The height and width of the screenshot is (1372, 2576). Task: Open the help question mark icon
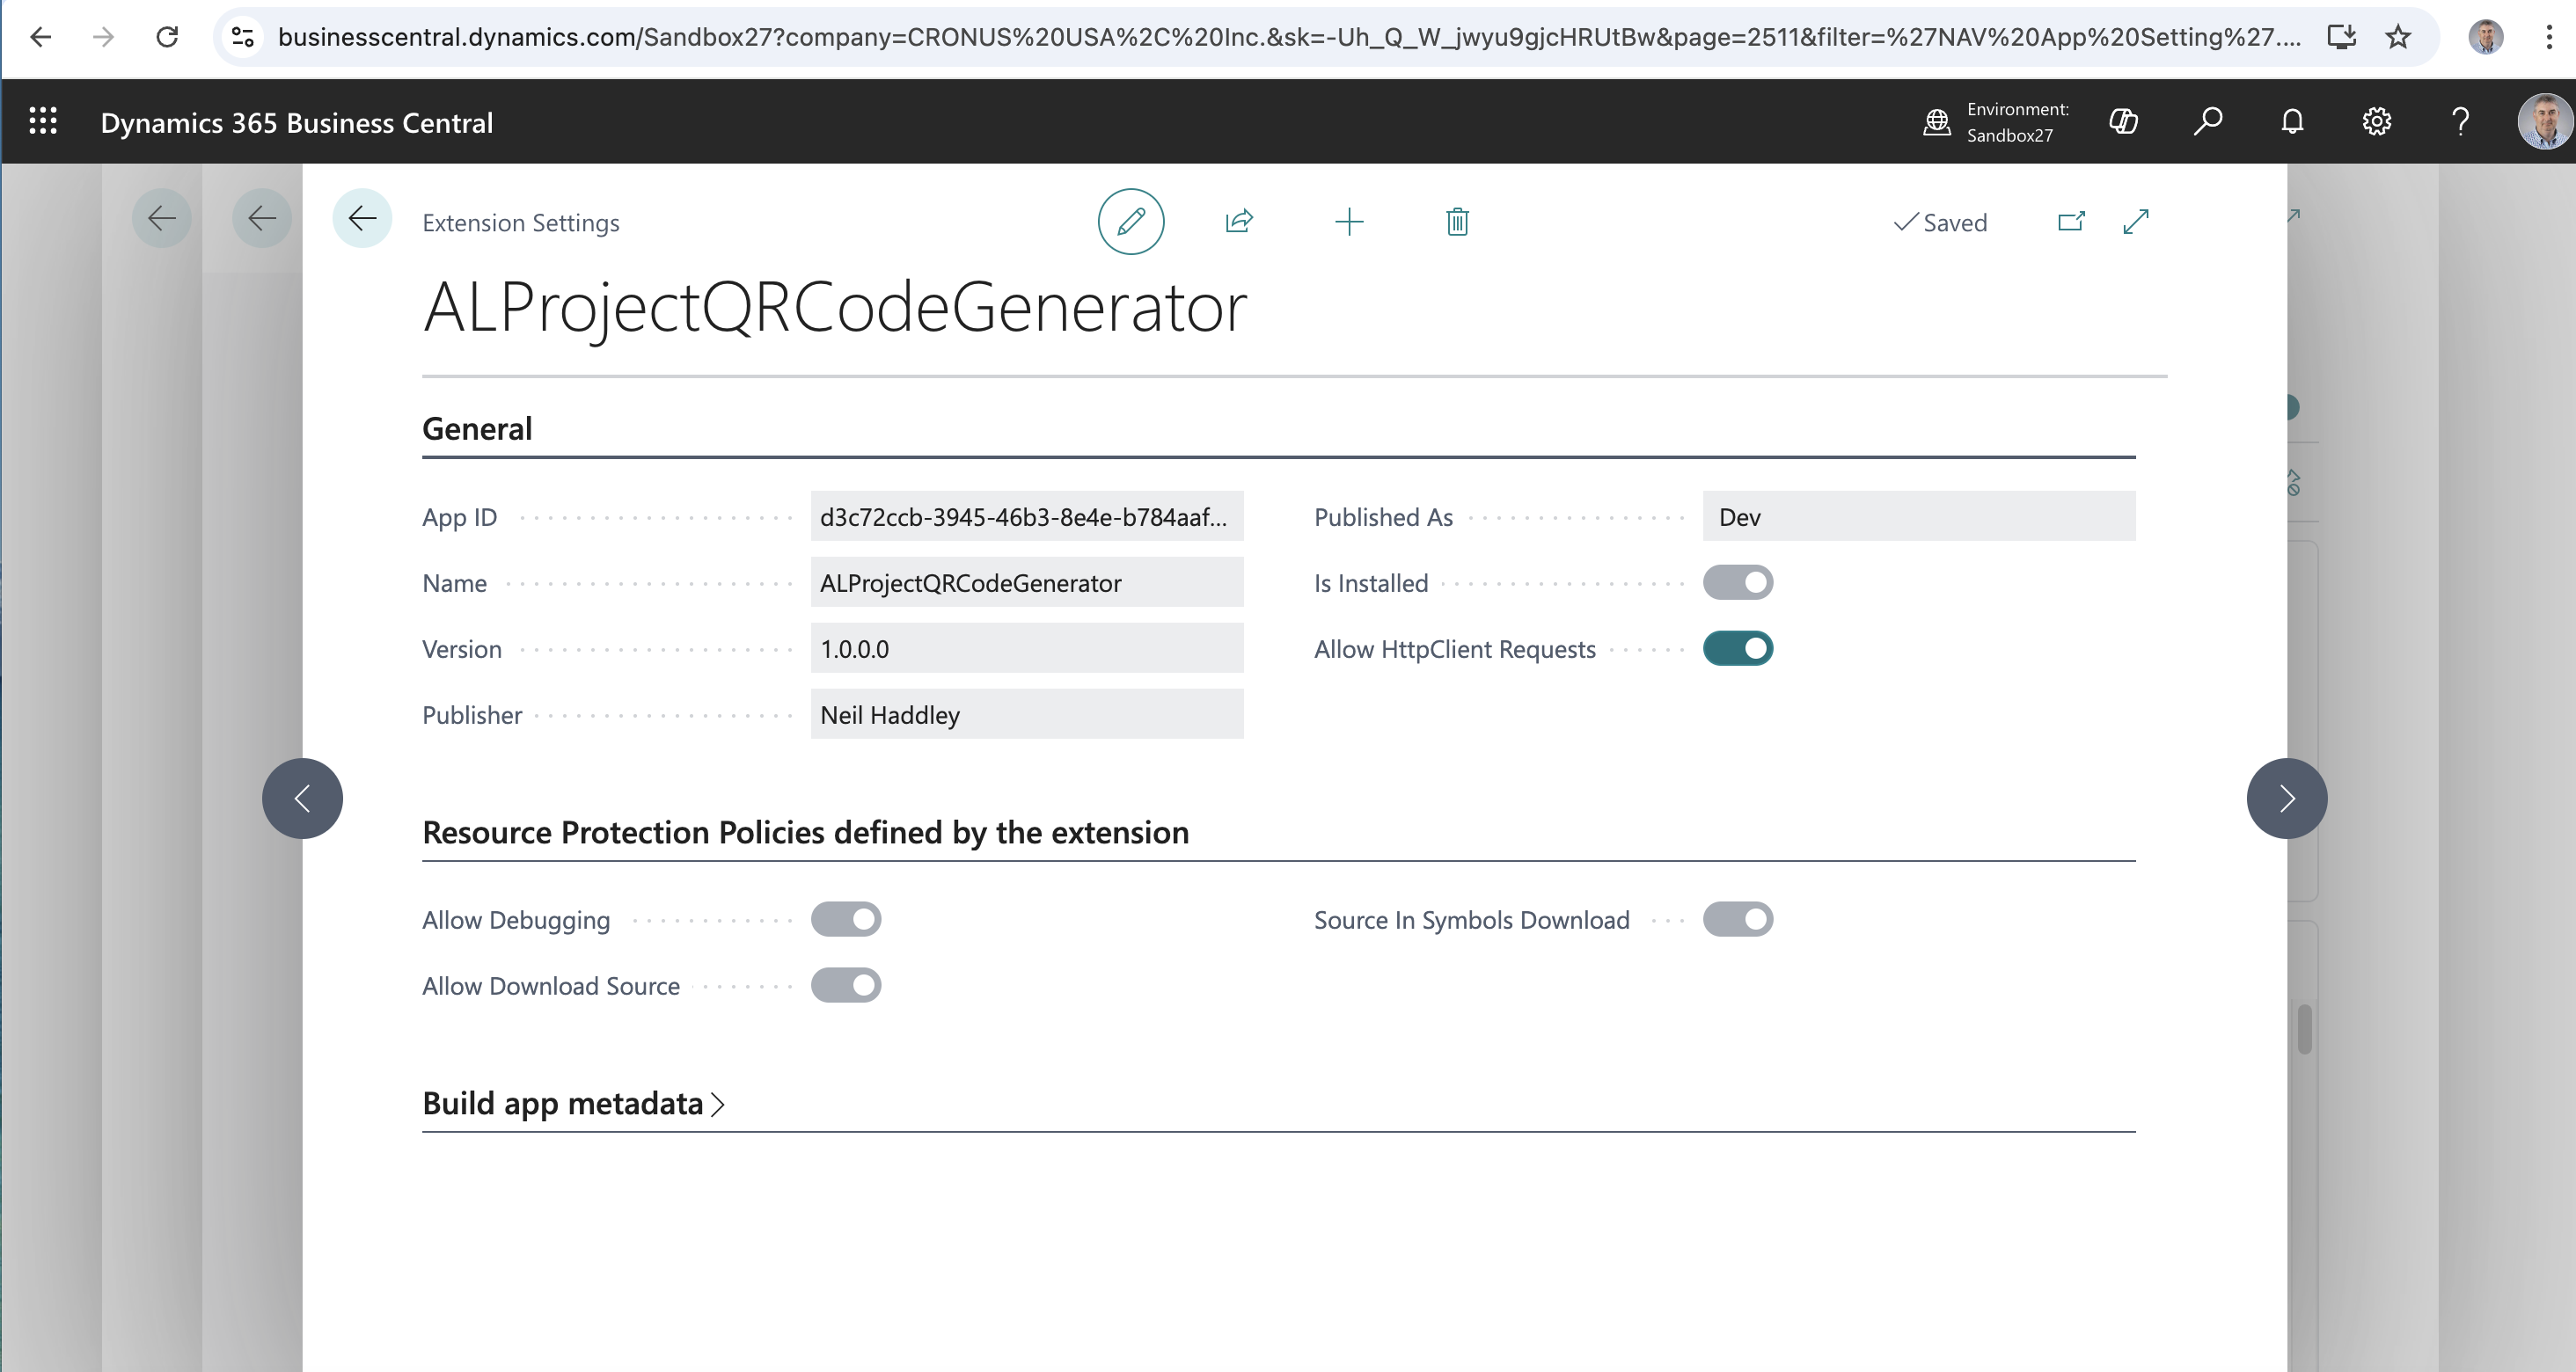(x=2460, y=122)
